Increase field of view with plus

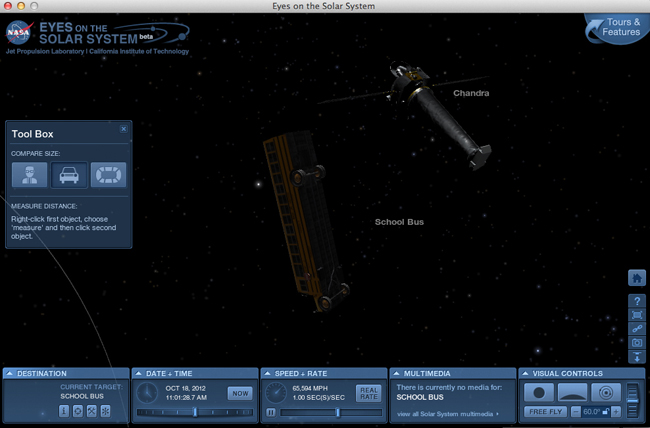pyautogui.click(x=616, y=412)
